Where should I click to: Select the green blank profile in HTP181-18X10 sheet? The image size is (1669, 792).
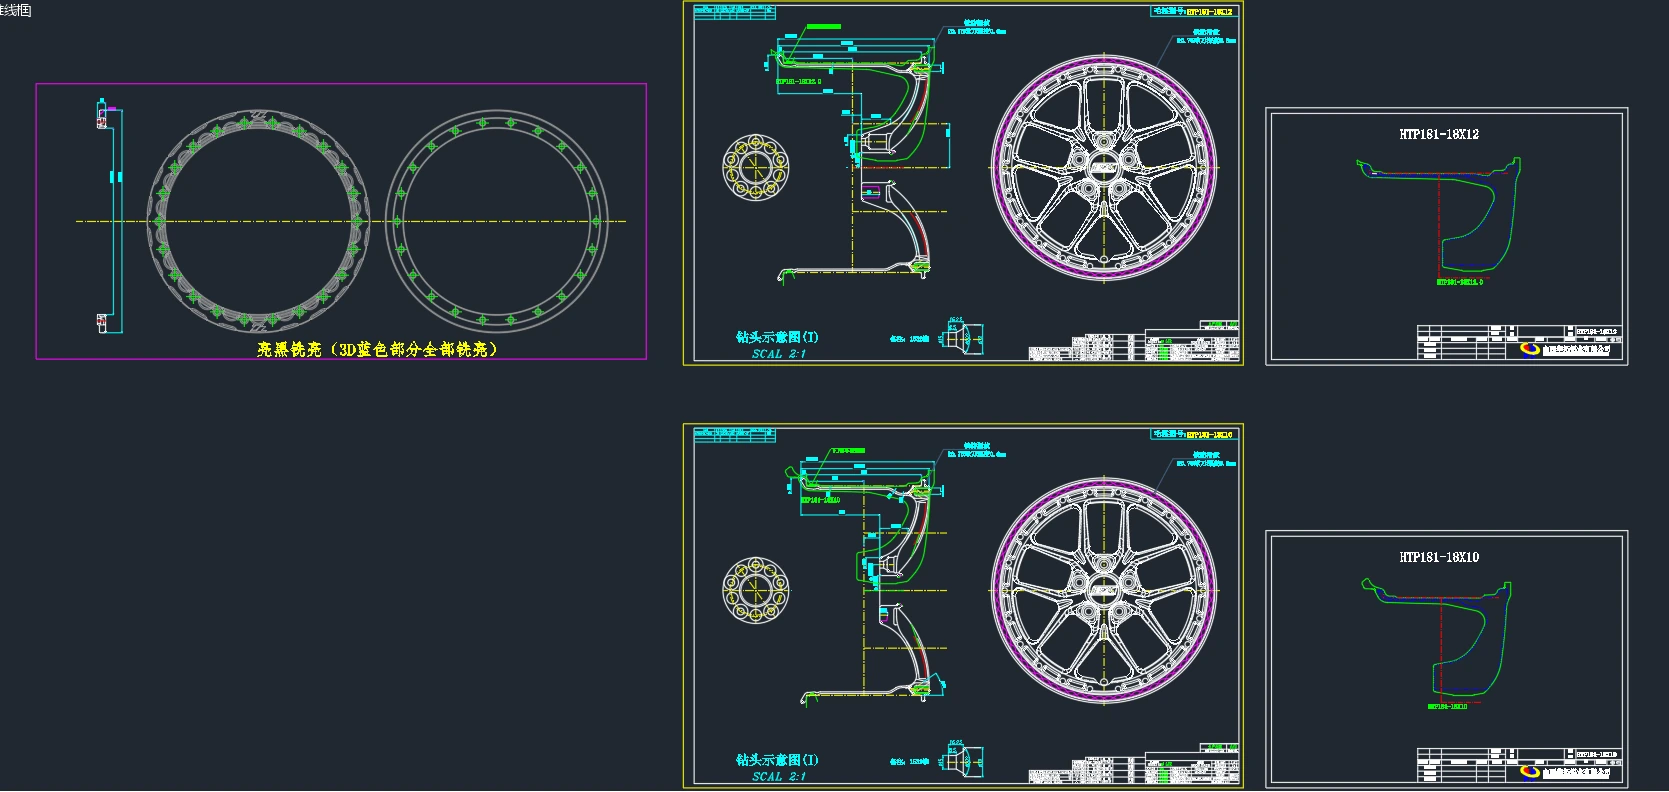tap(1438, 636)
